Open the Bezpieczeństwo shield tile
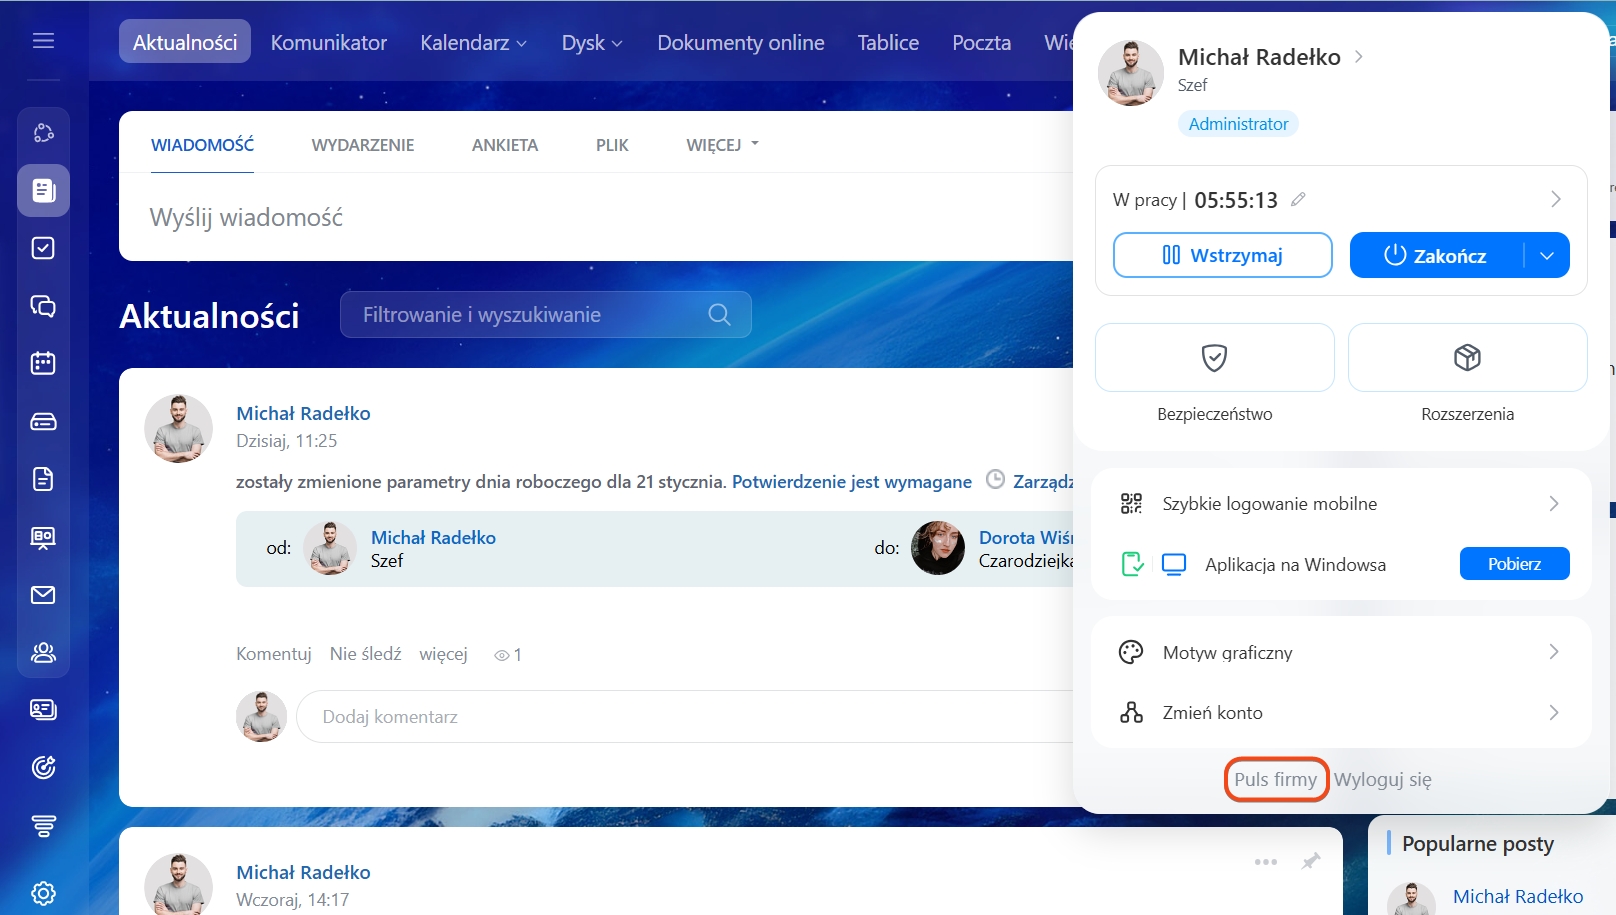Image resolution: width=1616 pixels, height=915 pixels. coord(1214,358)
